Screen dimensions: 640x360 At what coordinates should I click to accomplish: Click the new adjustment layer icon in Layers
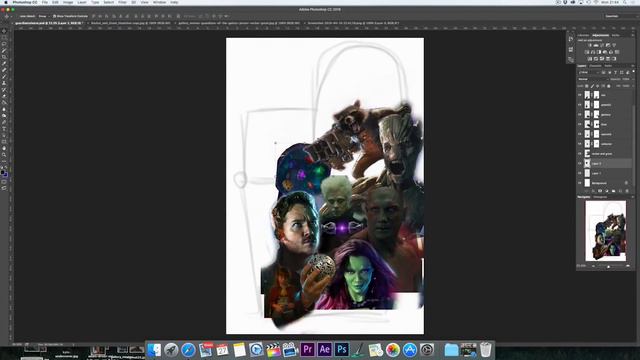[607, 191]
